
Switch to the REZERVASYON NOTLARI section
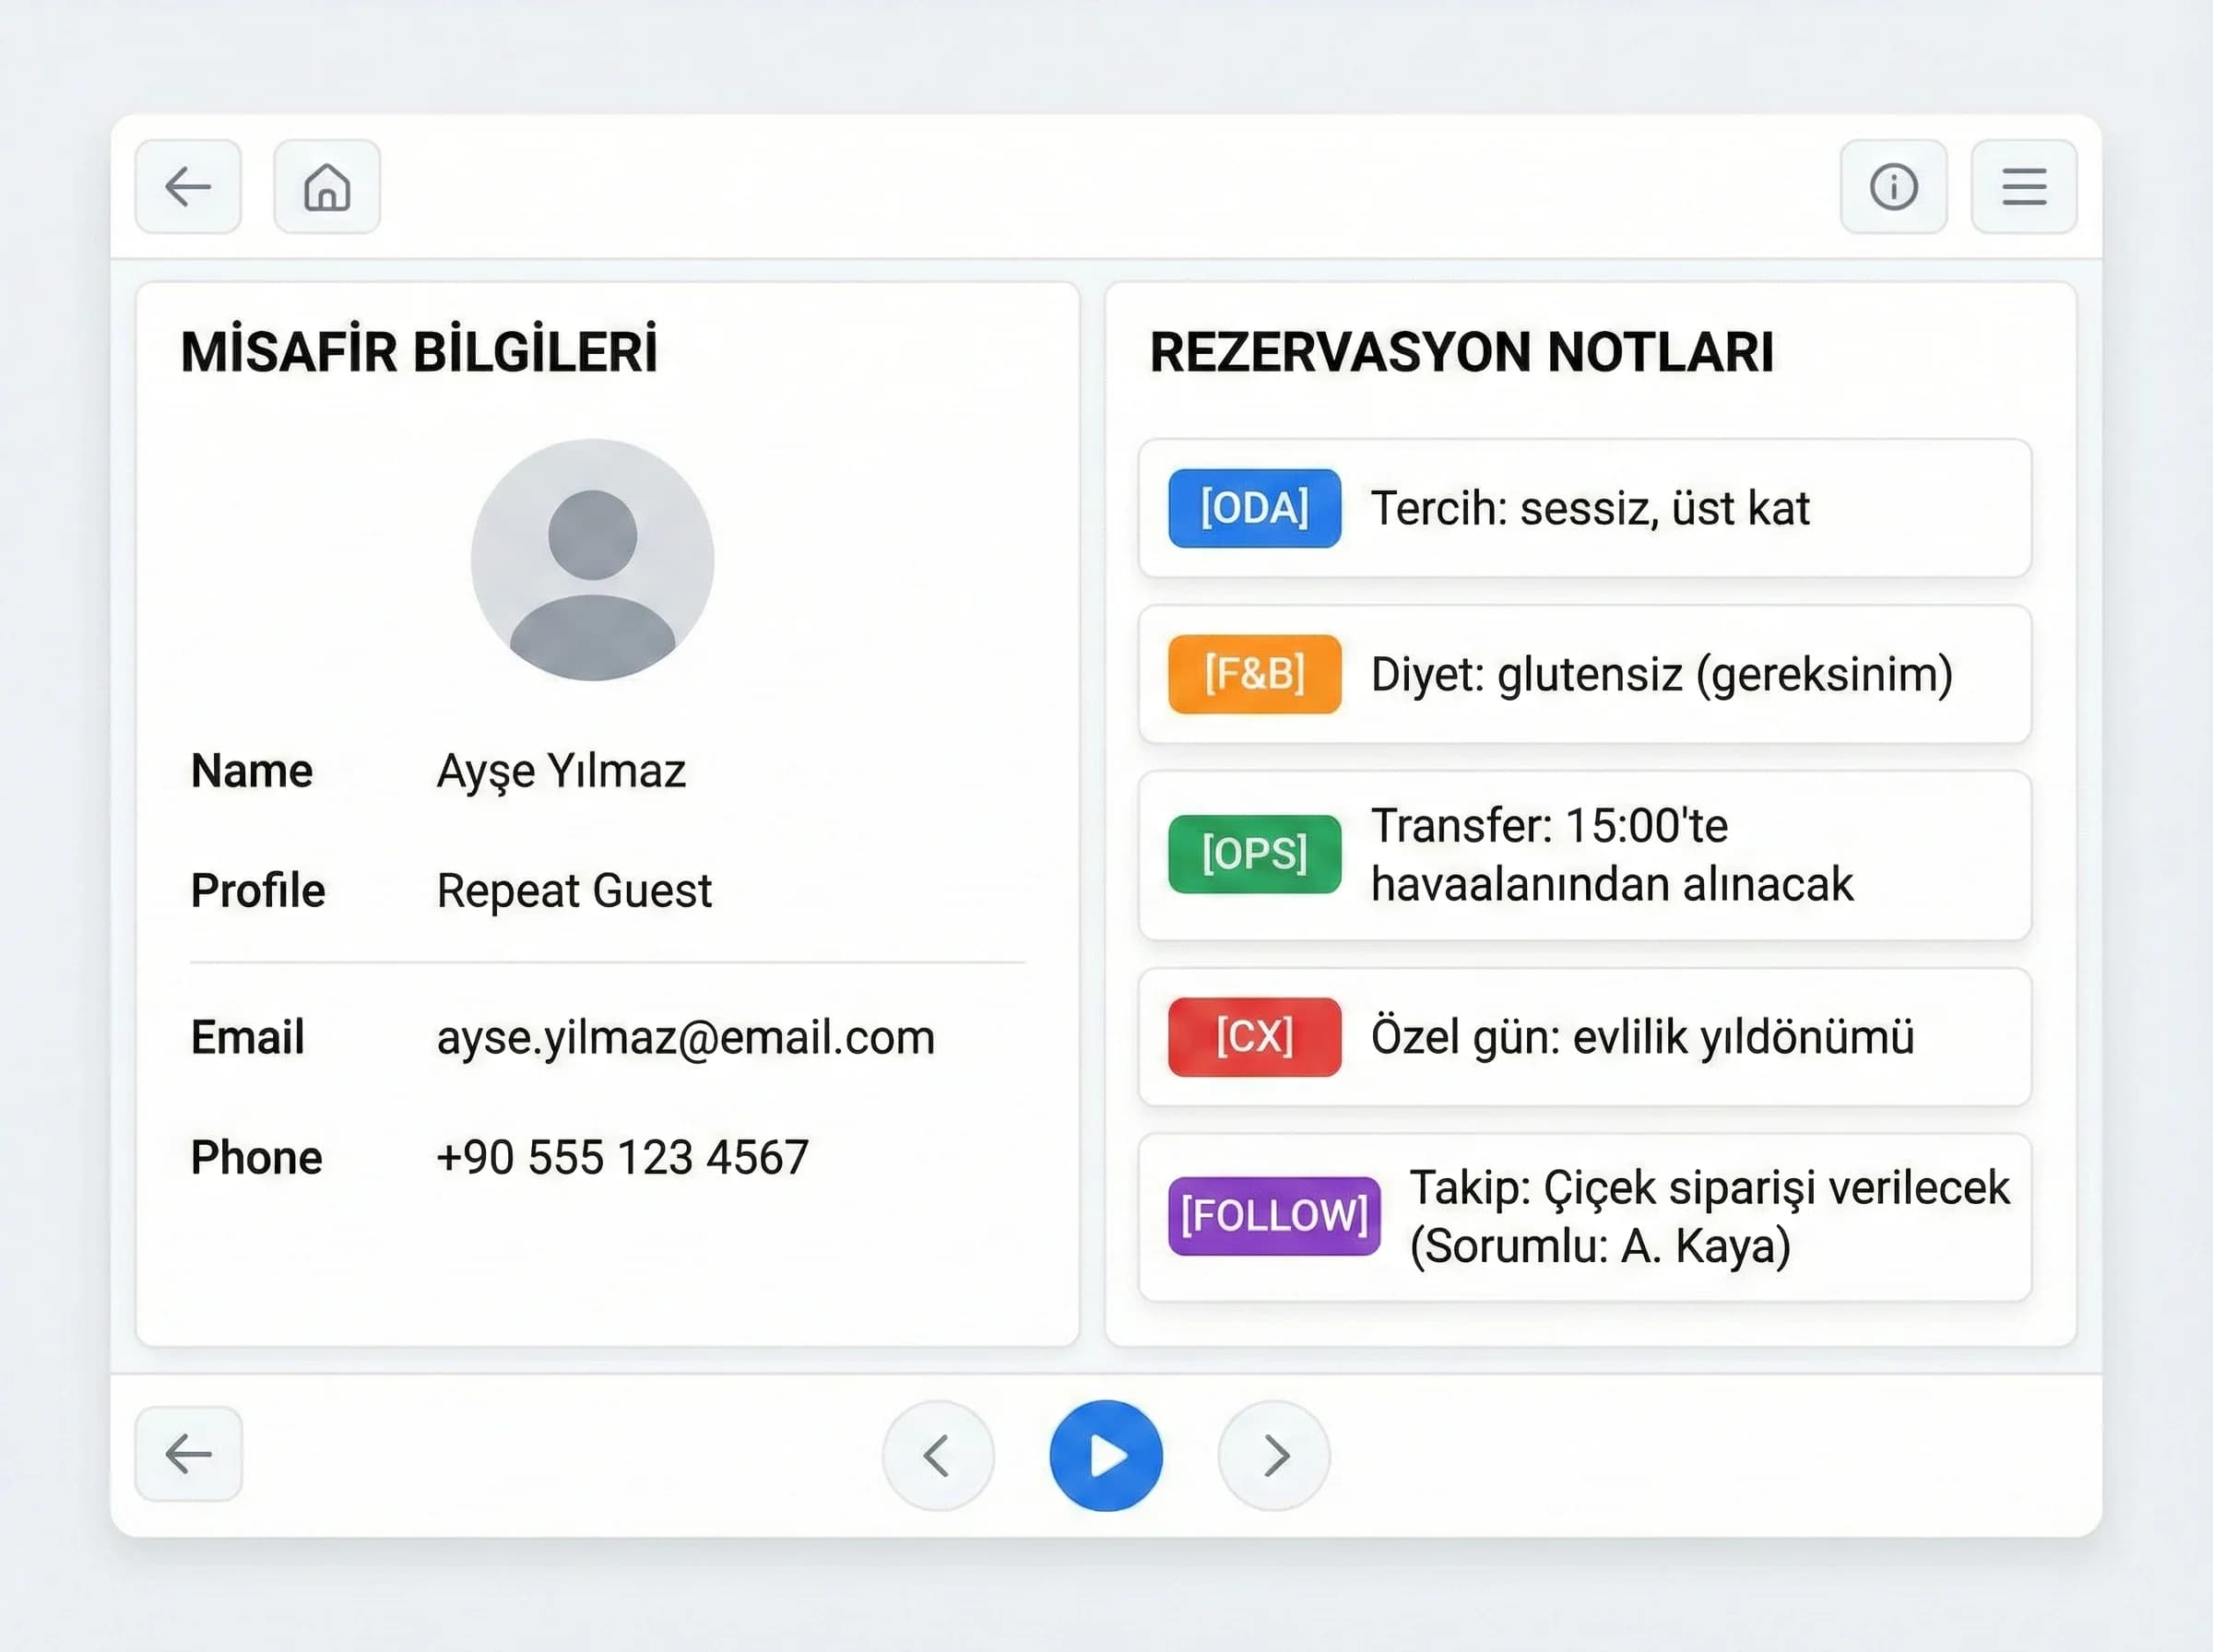(x=1462, y=350)
